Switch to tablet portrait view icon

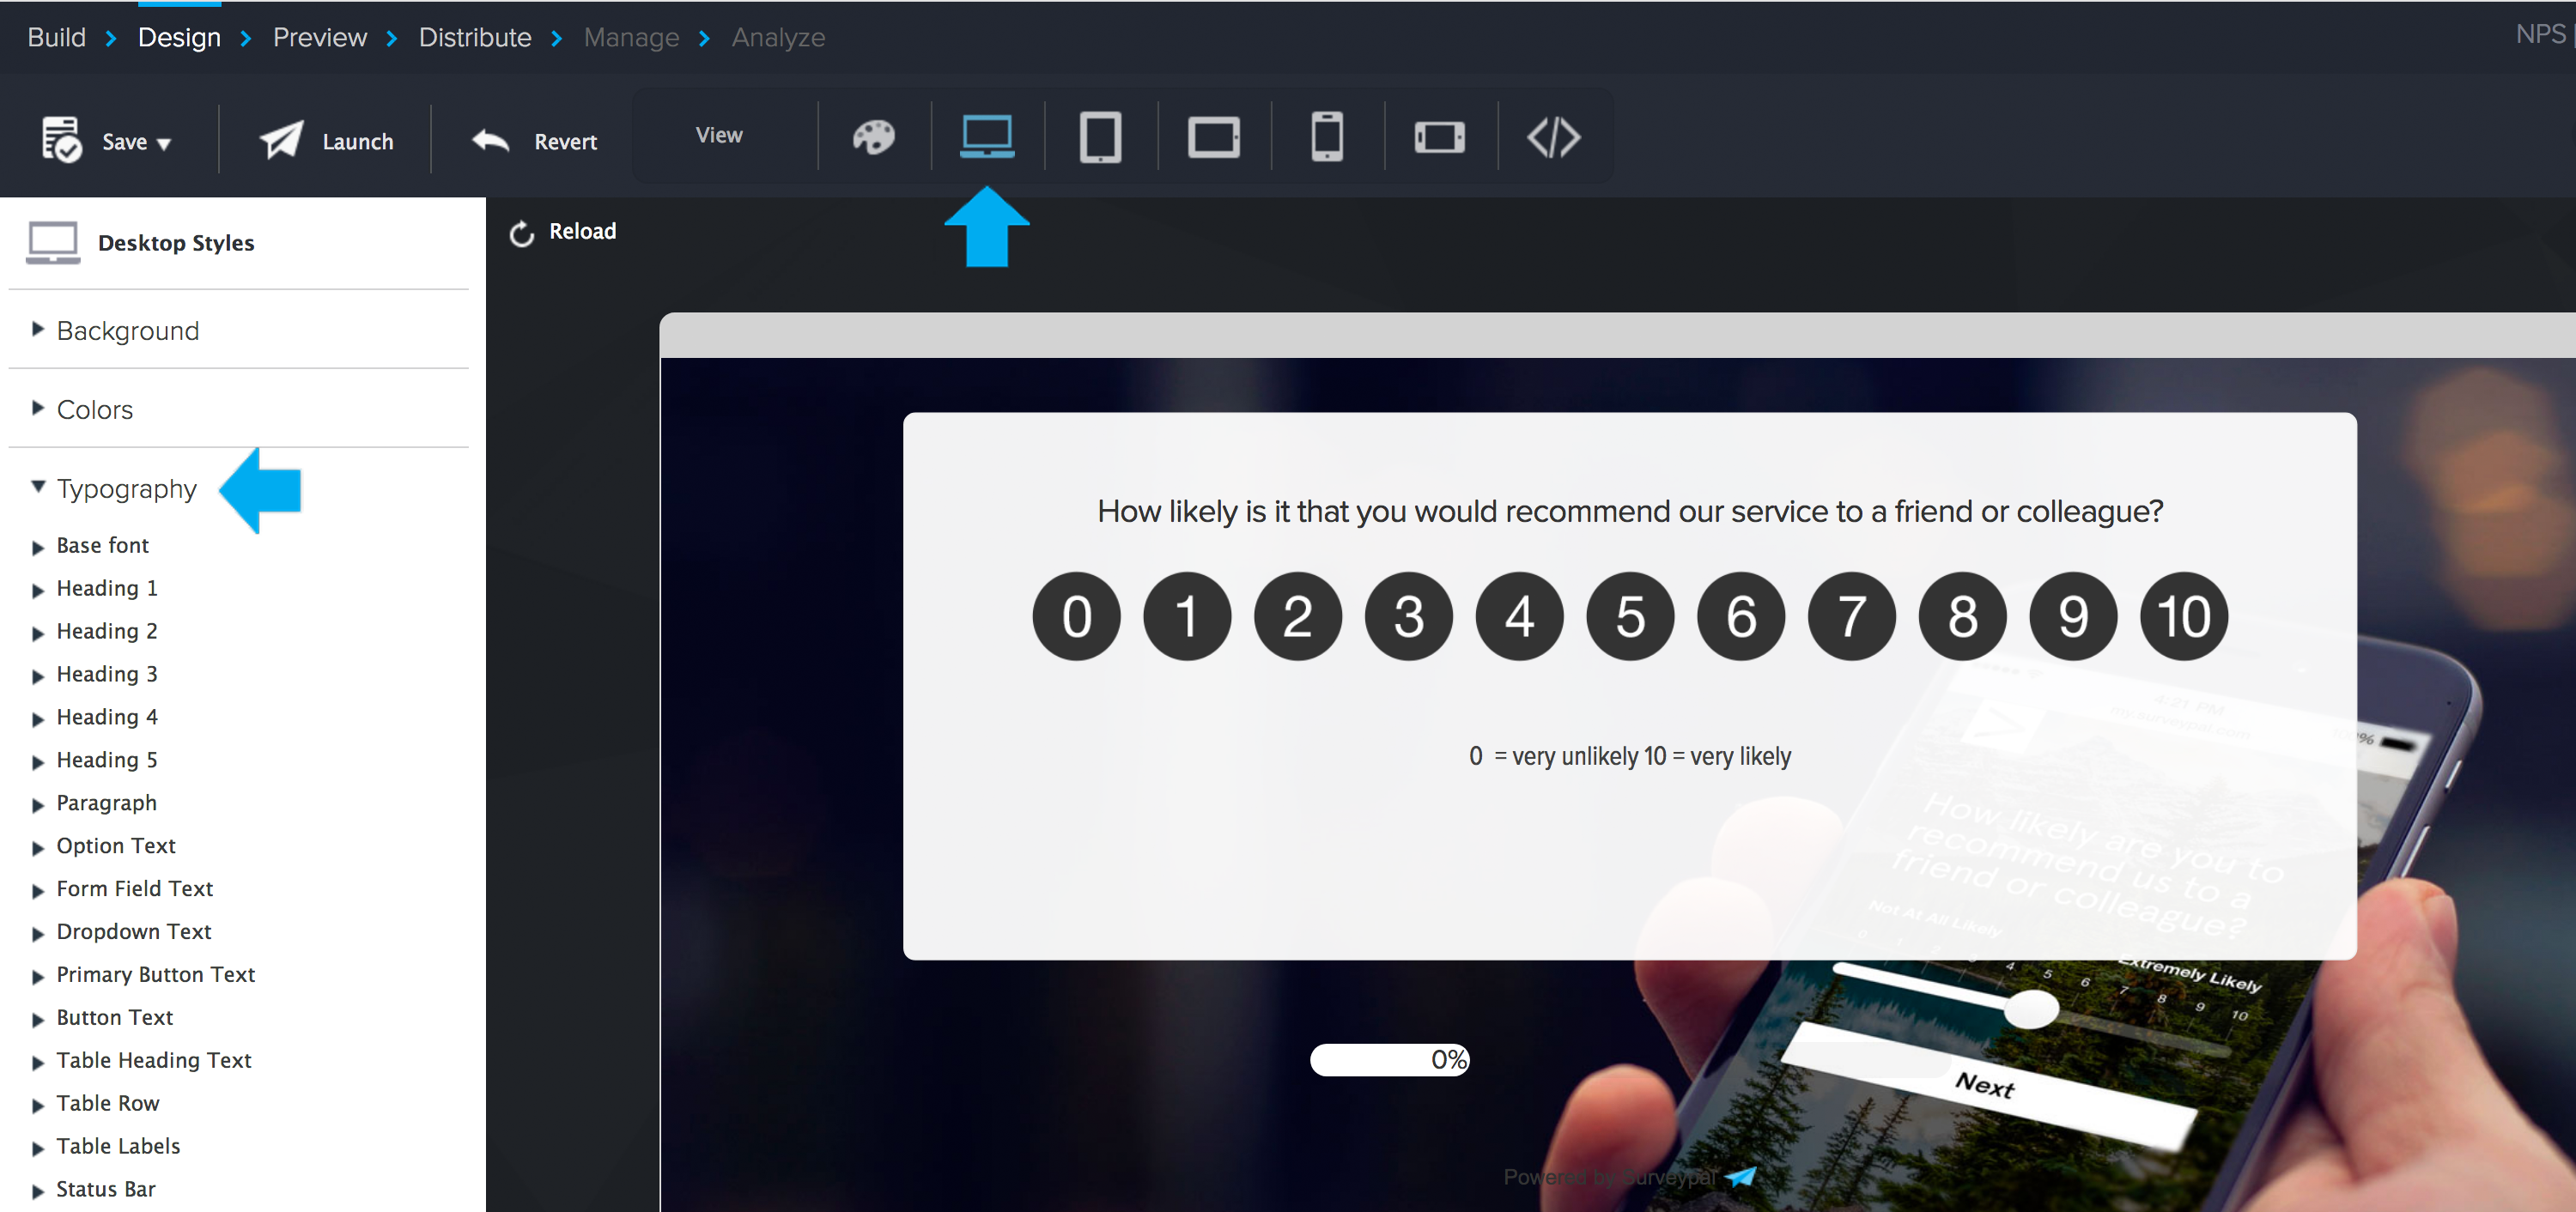pos(1100,137)
